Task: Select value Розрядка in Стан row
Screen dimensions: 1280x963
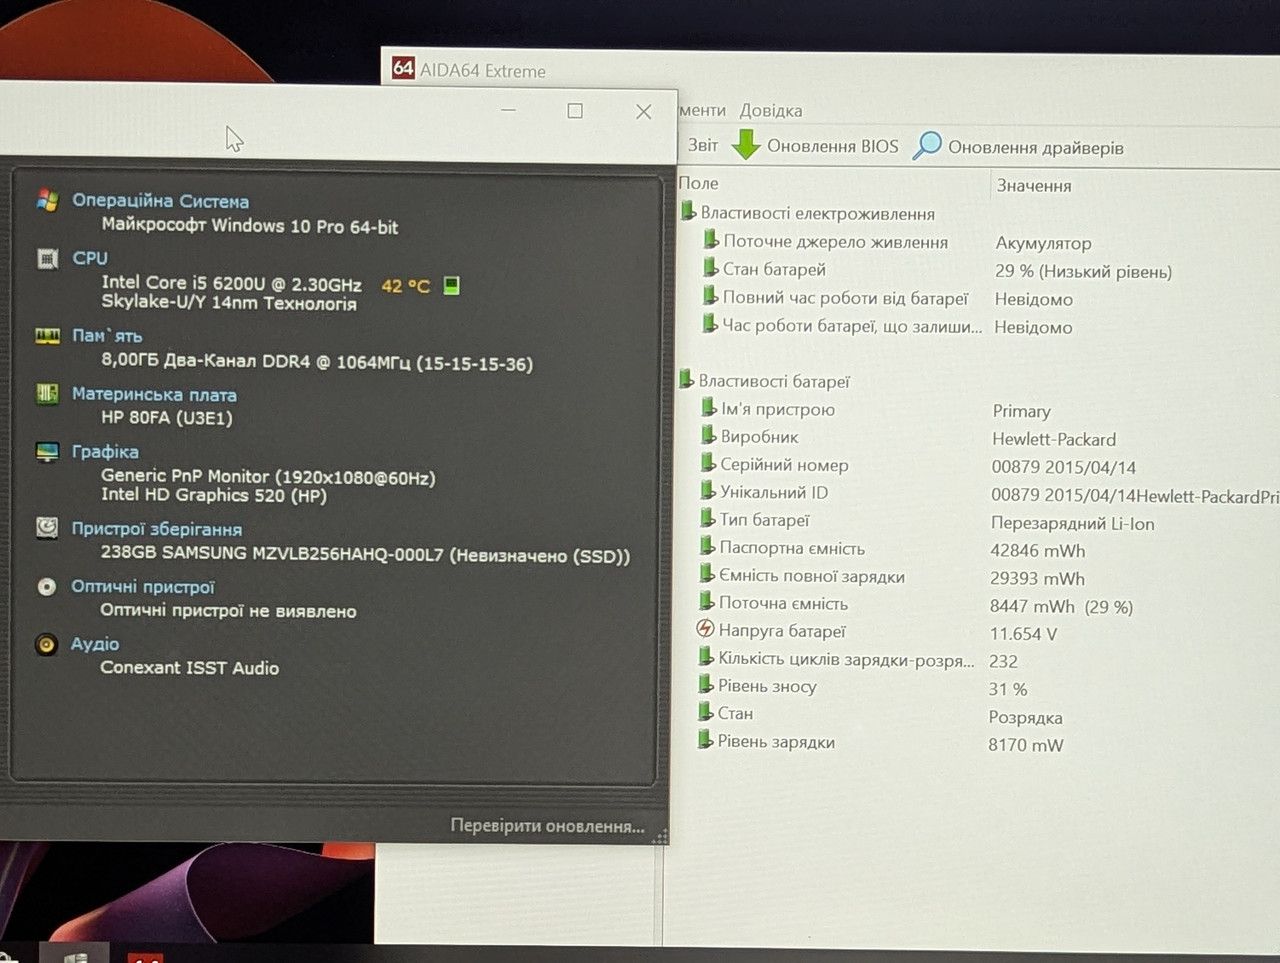Action: pos(1025,718)
